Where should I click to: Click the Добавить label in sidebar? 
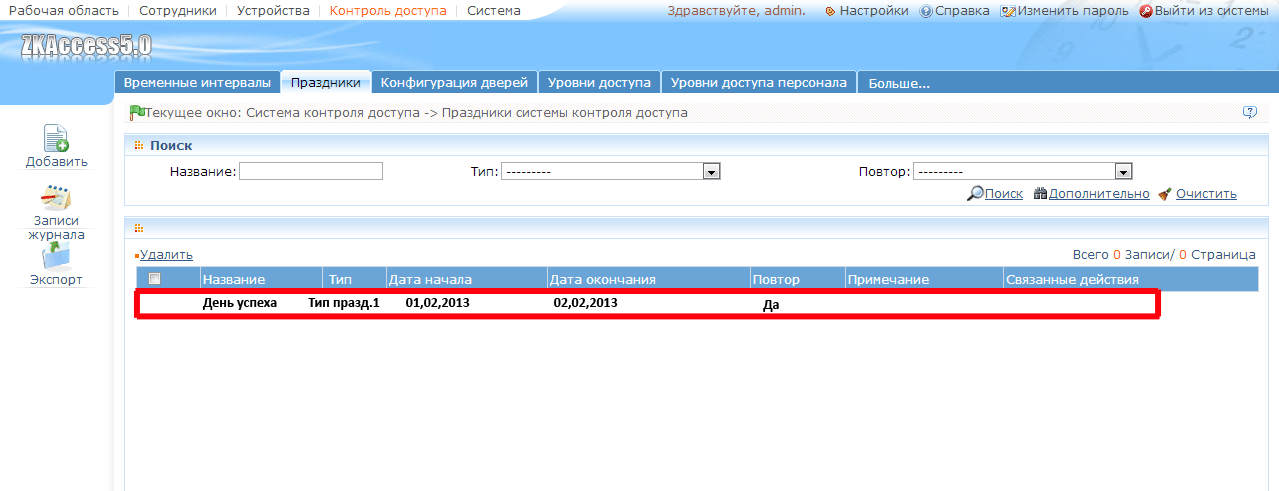[x=57, y=162]
